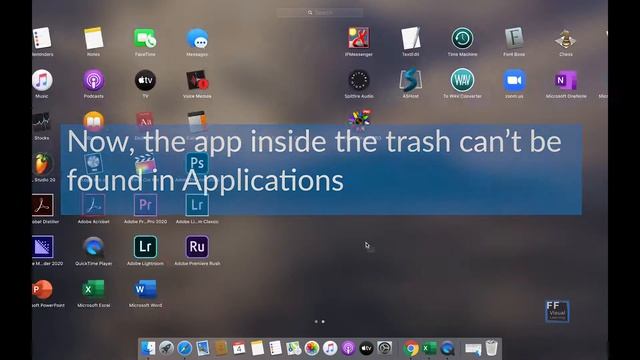Launch Microsoft Excel in Launchpad

[93, 289]
